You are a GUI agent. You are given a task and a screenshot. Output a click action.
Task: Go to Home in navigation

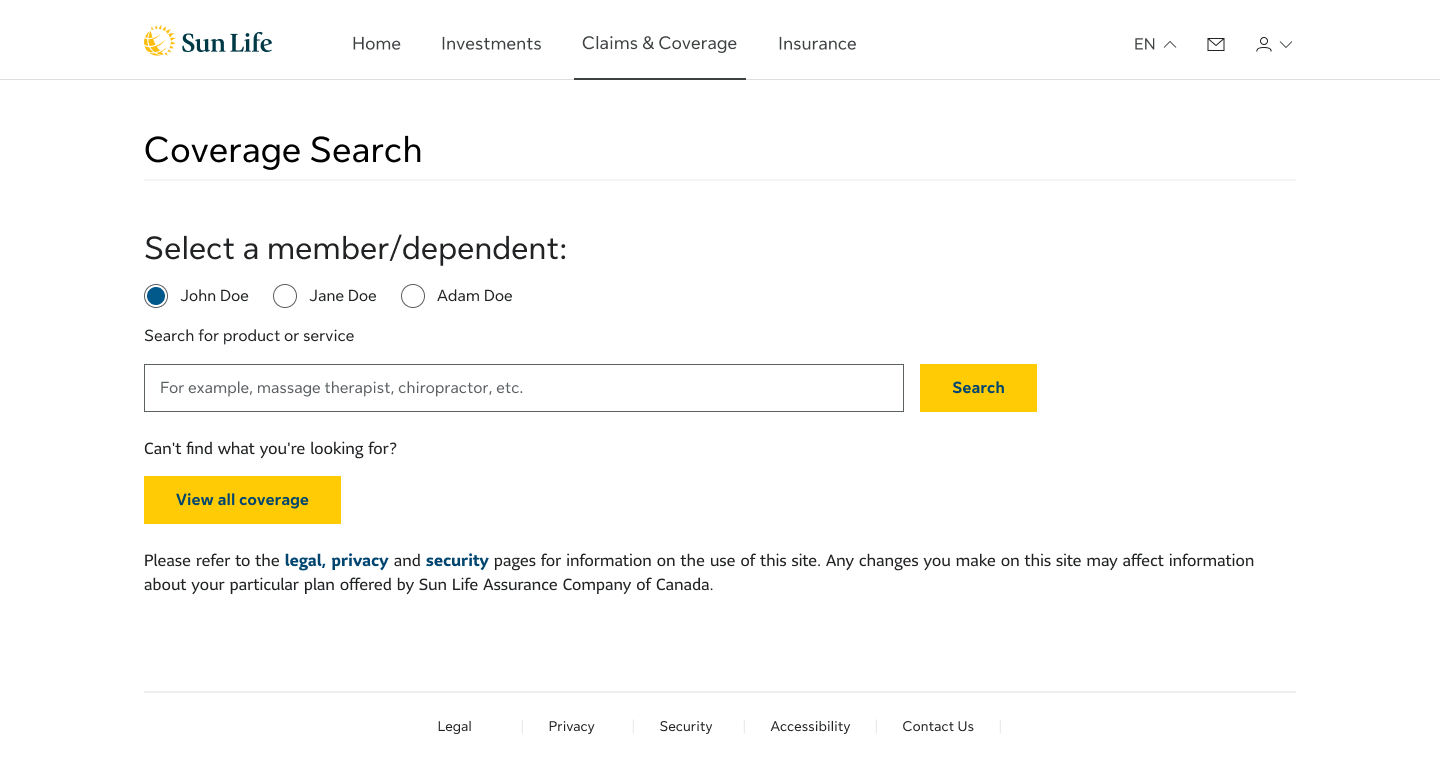(376, 44)
